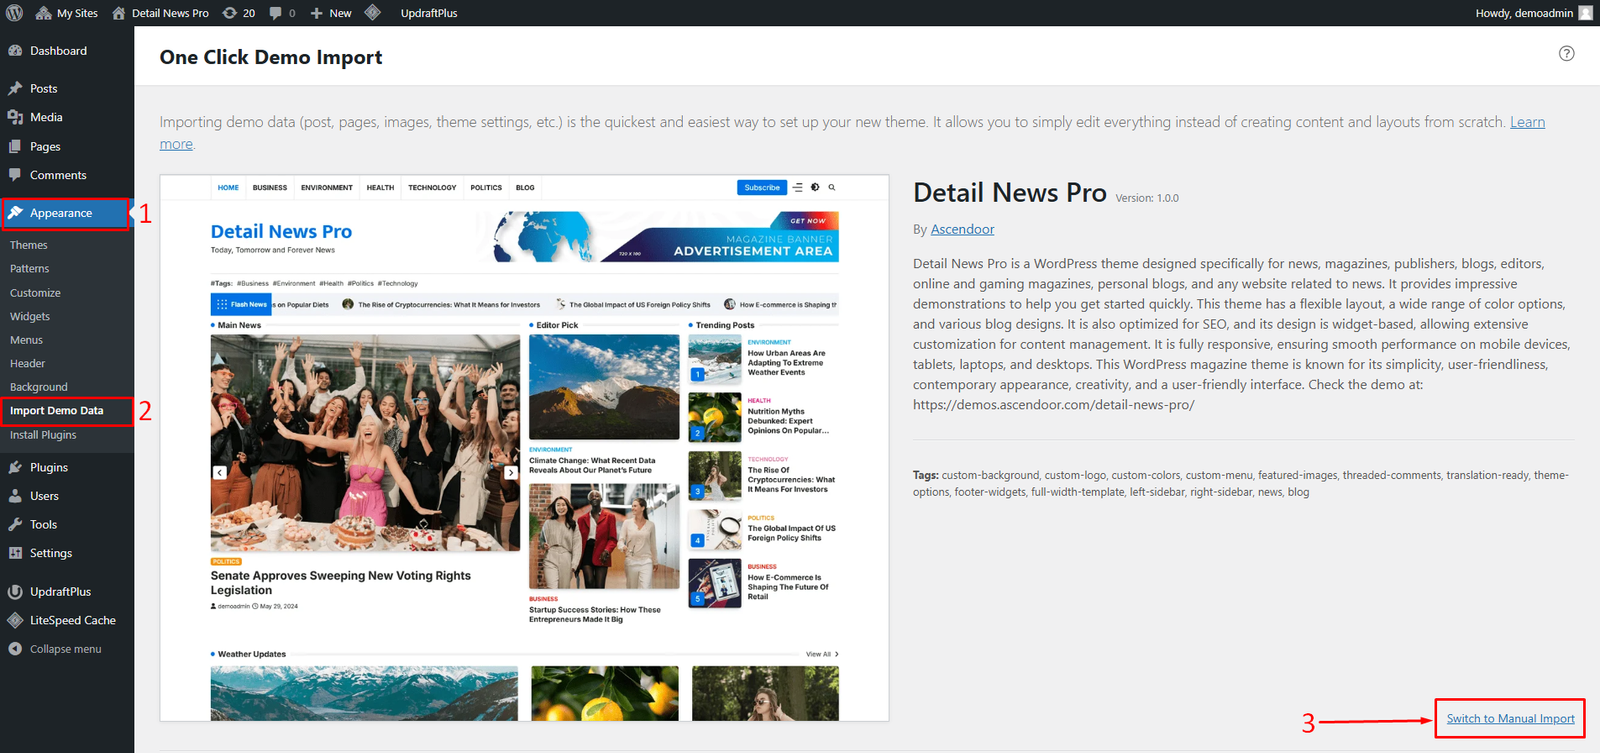
Task: Open Menus submenu item
Action: pos(27,340)
